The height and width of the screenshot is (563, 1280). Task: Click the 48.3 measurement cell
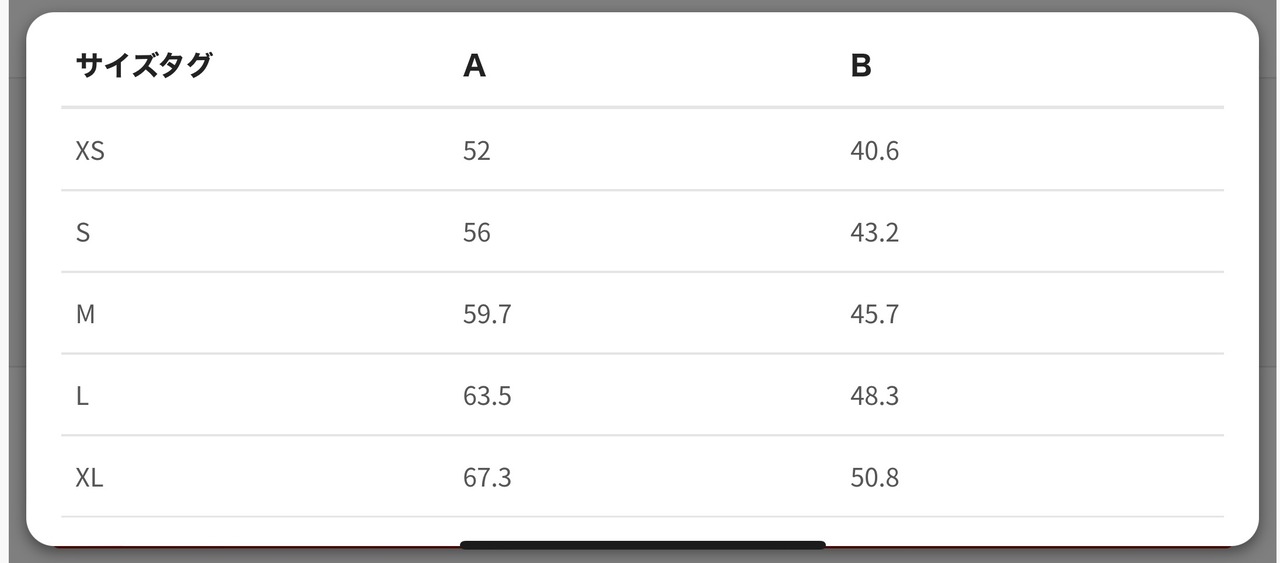coord(875,396)
